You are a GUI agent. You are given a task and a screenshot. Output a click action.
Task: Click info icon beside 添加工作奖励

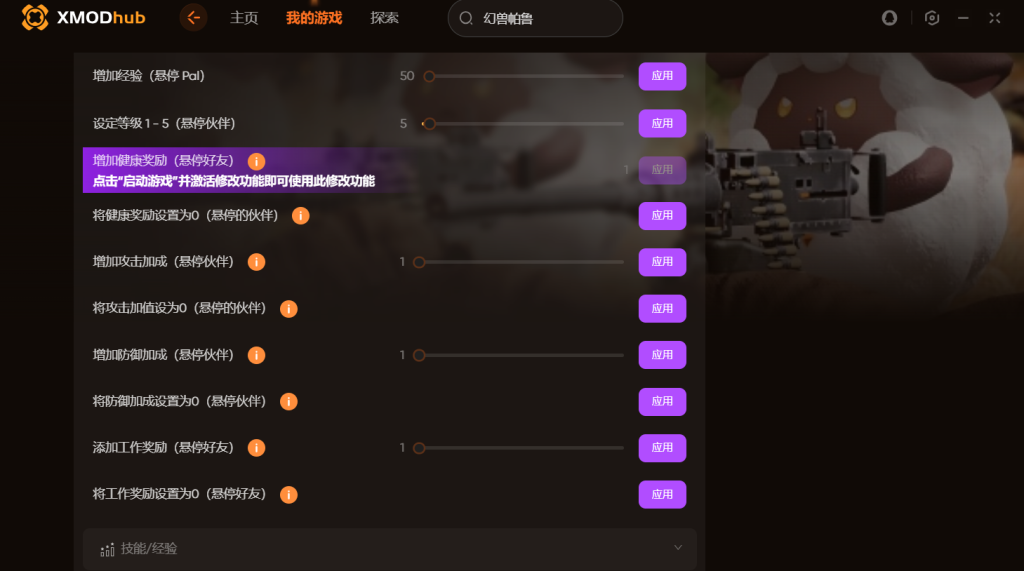(x=256, y=448)
